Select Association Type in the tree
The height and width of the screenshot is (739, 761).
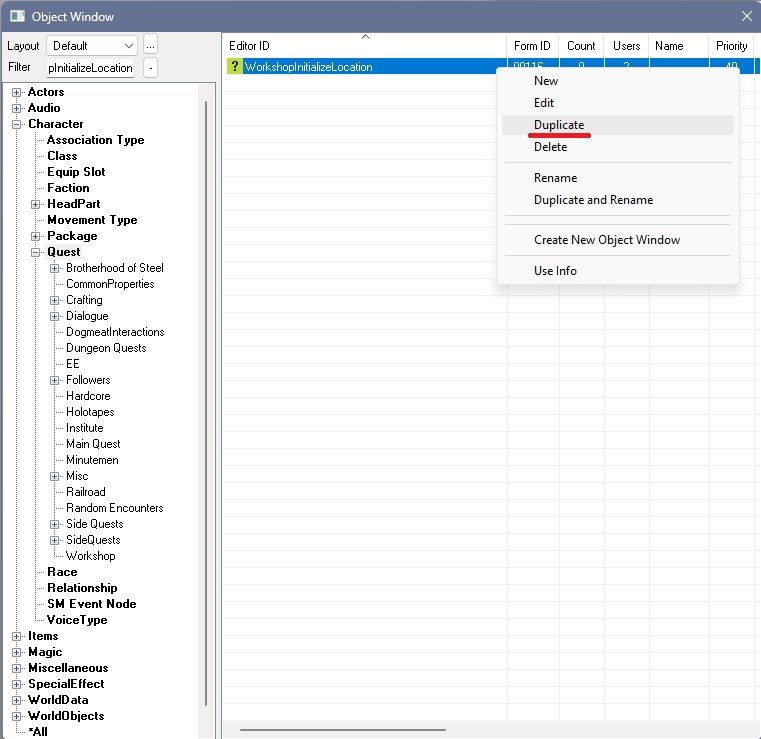tap(96, 140)
